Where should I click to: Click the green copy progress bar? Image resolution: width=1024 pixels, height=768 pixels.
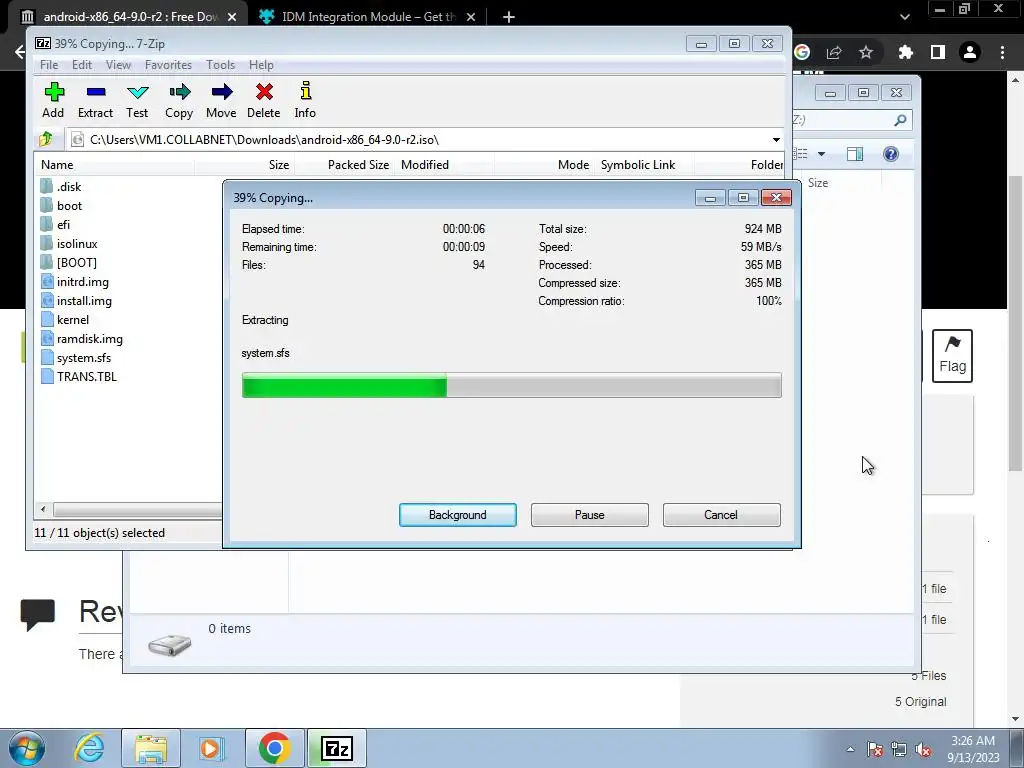click(x=511, y=385)
